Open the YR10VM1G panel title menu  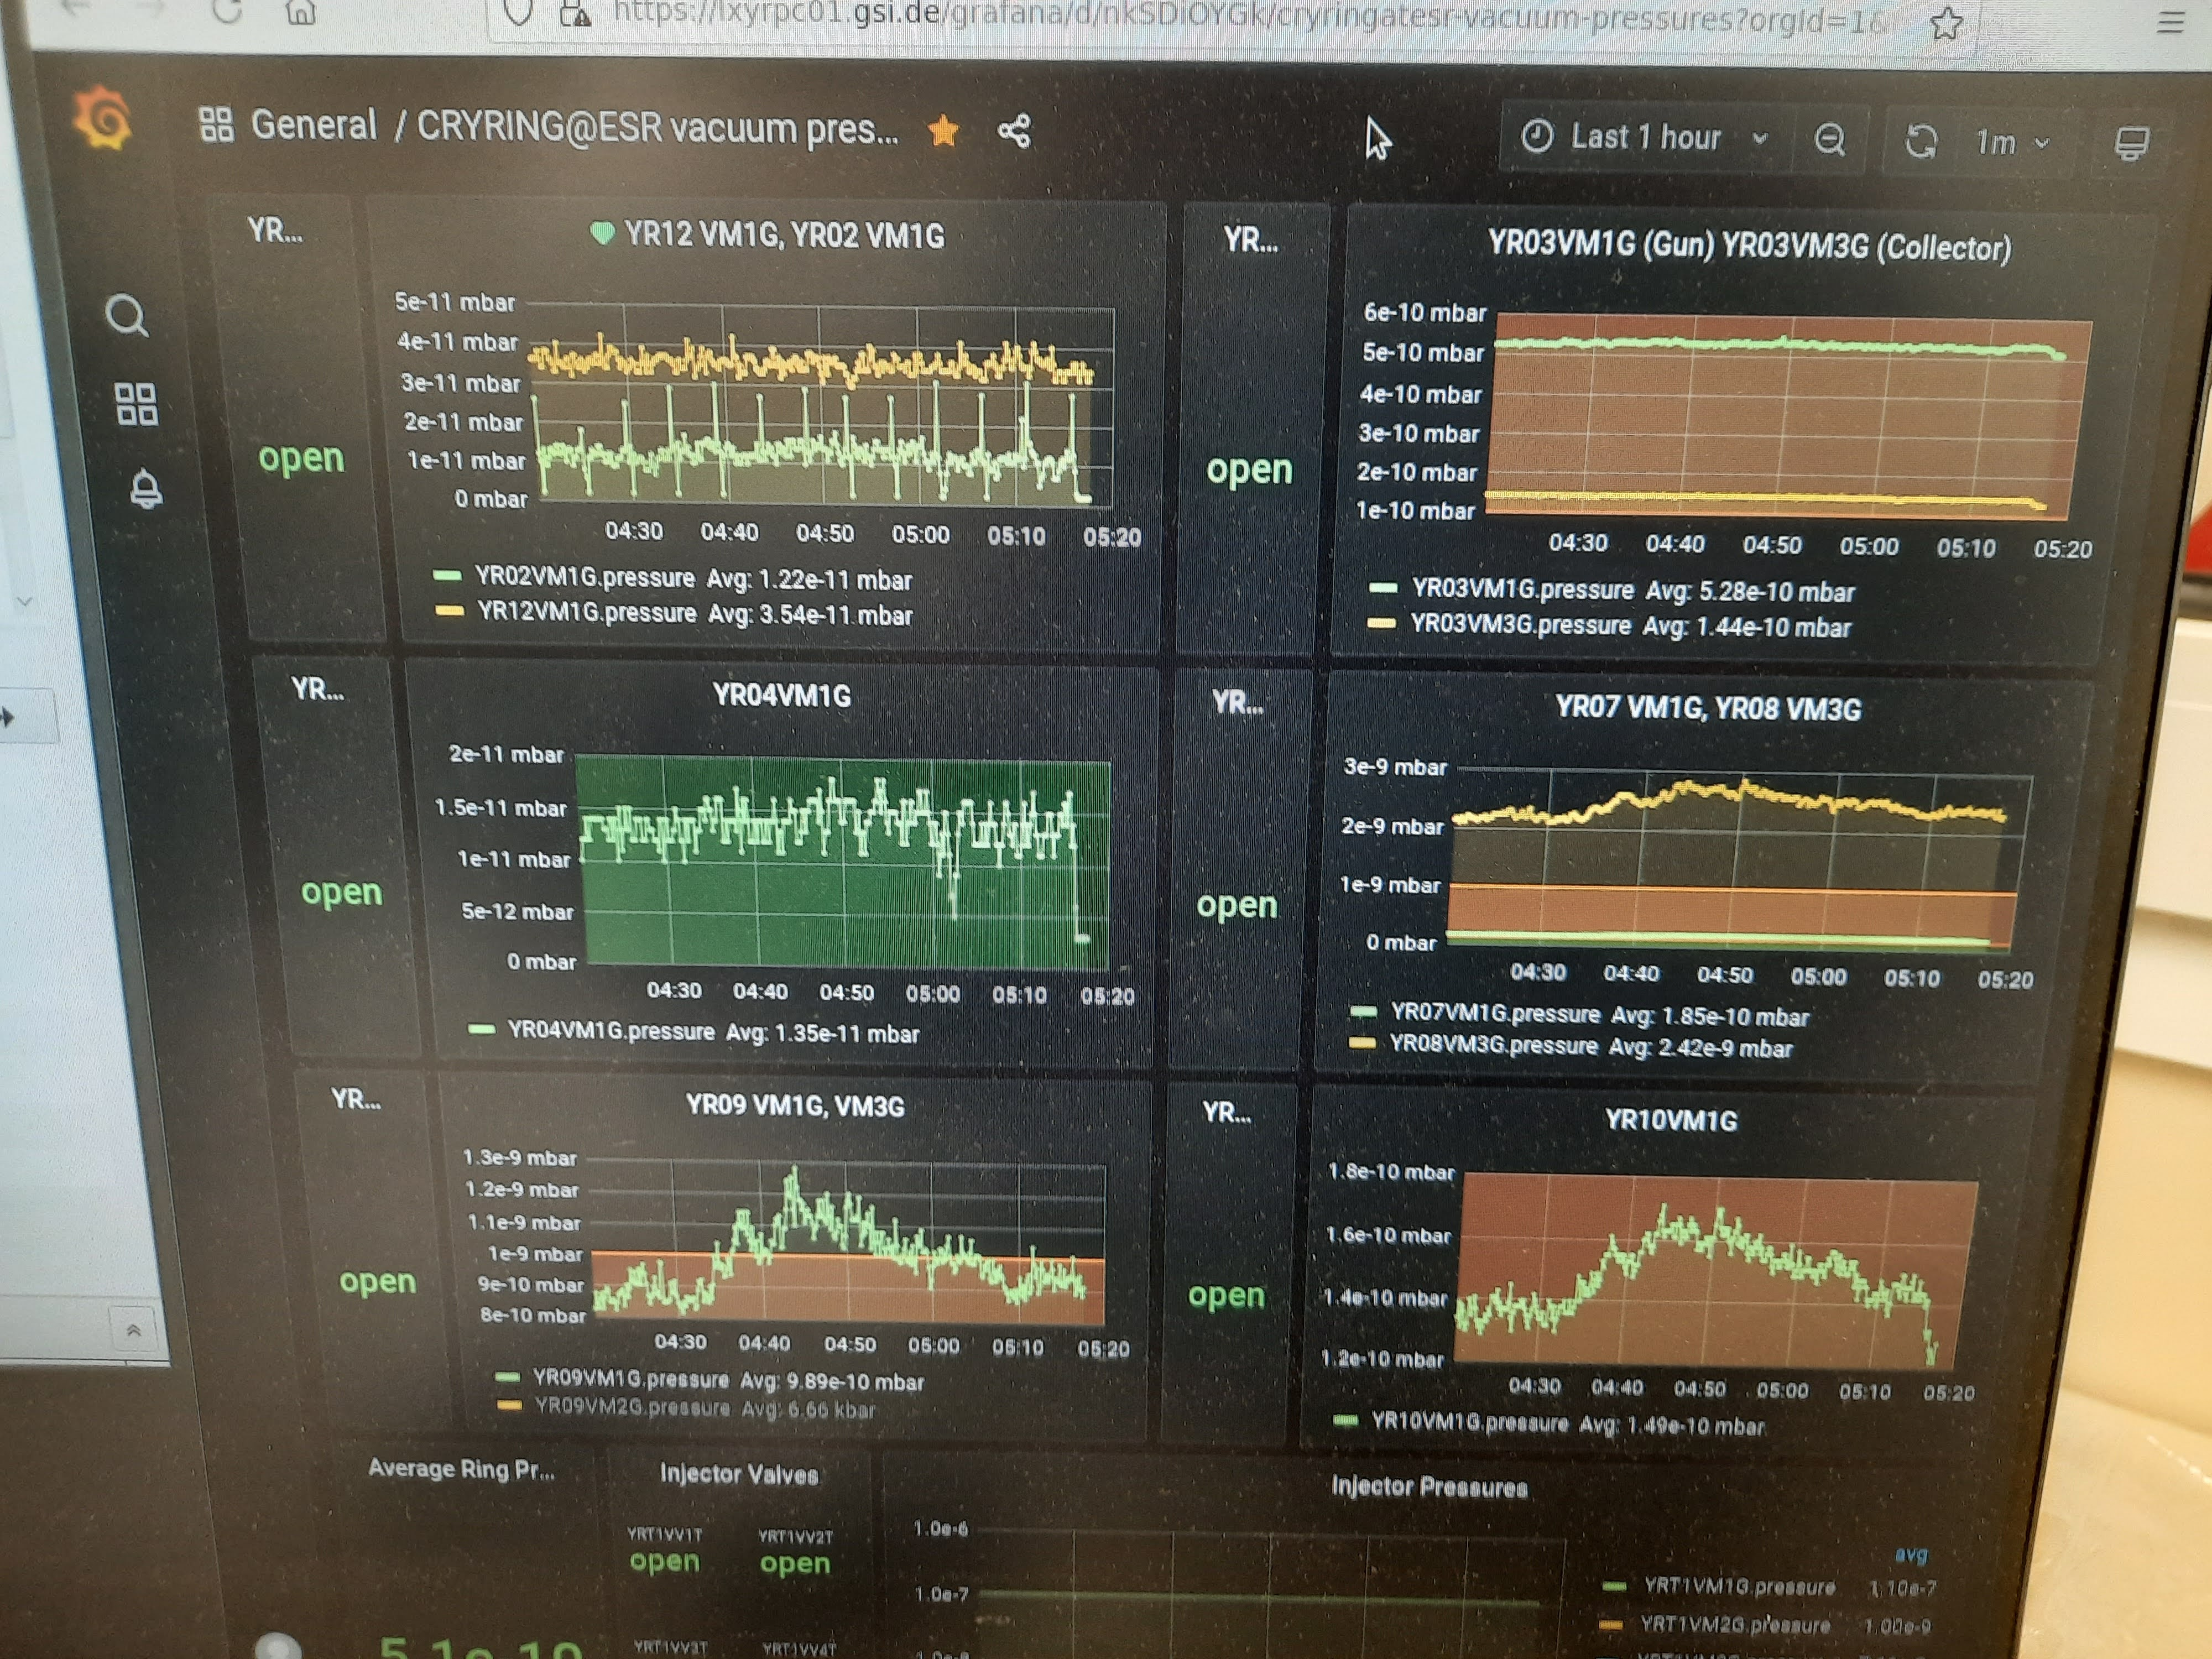point(1671,1120)
